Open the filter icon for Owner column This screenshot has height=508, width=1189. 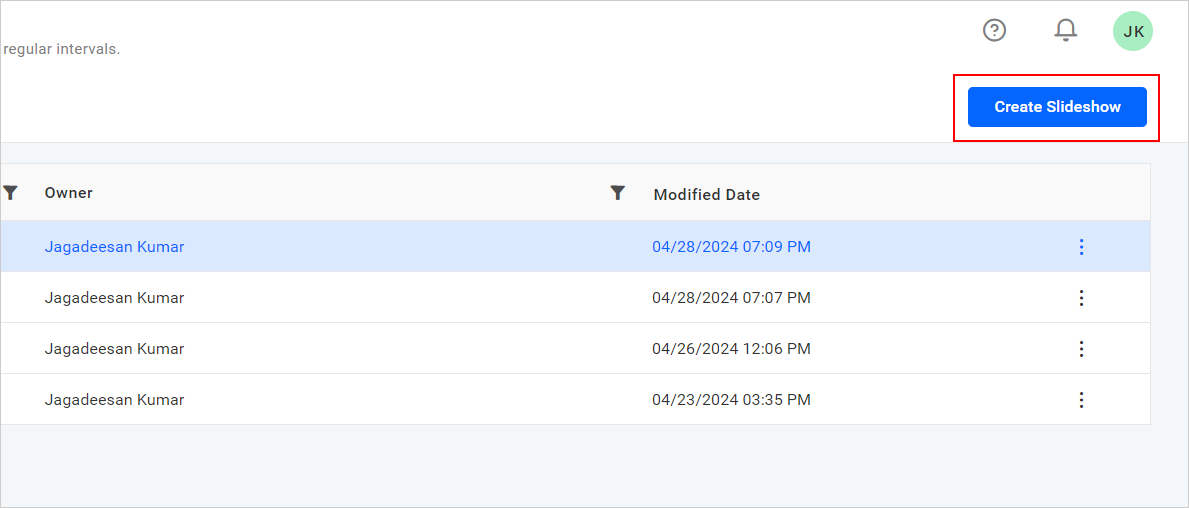tap(618, 193)
